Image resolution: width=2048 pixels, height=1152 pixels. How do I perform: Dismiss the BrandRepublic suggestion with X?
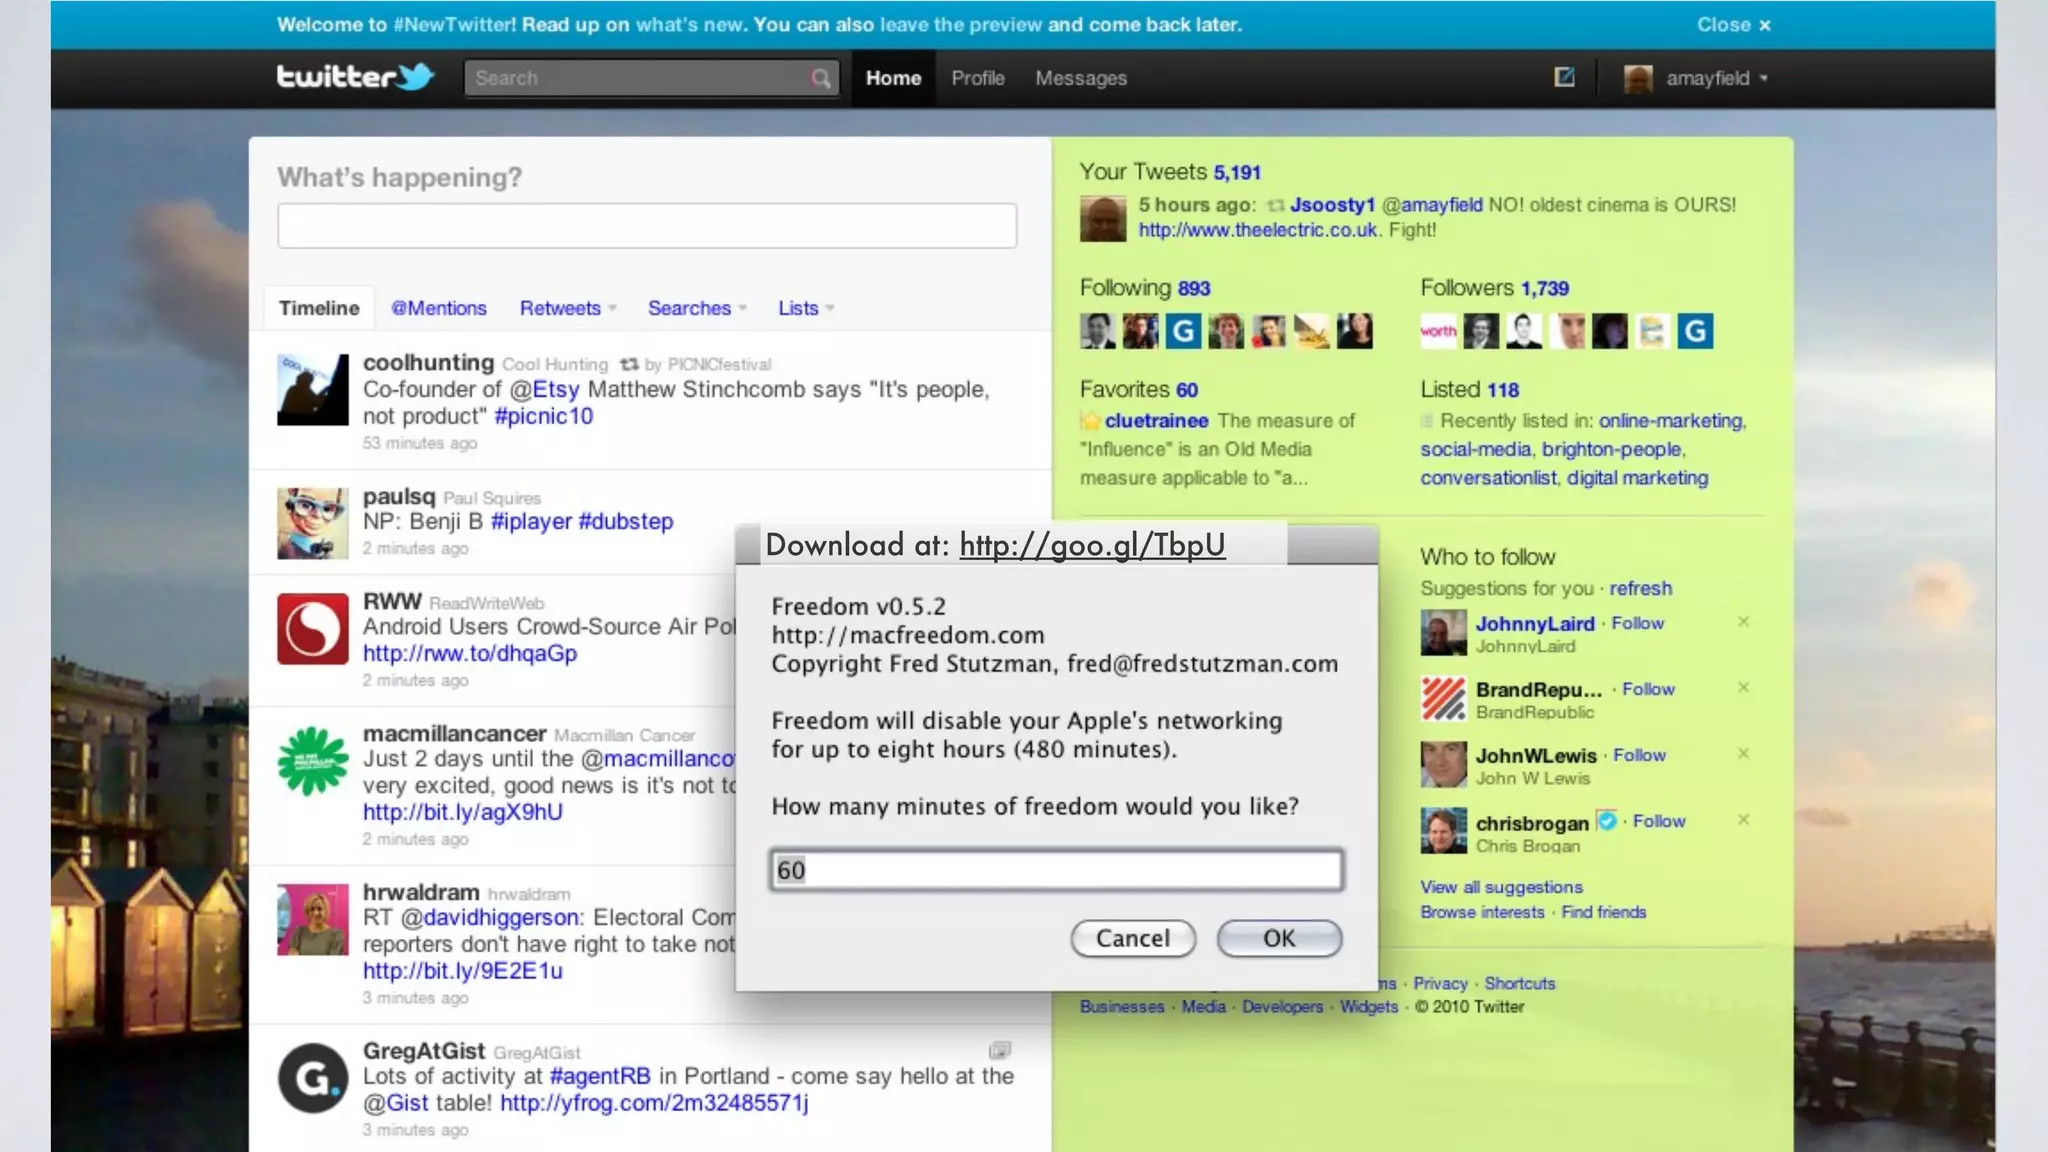tap(1743, 688)
